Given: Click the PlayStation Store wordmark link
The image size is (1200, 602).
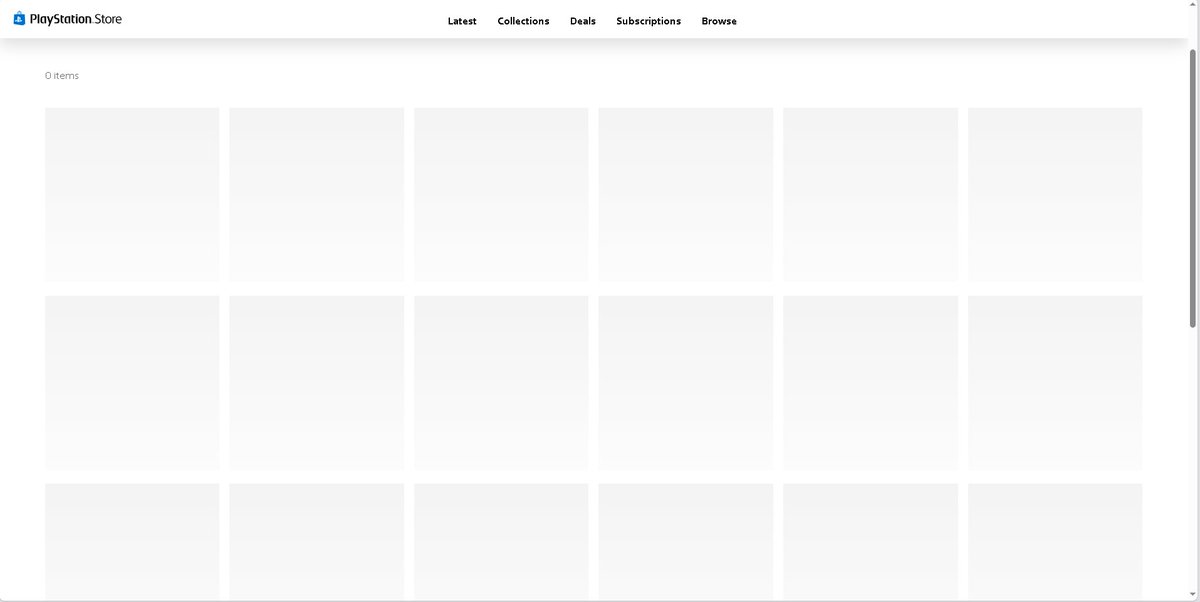Looking at the screenshot, I should (x=76, y=19).
